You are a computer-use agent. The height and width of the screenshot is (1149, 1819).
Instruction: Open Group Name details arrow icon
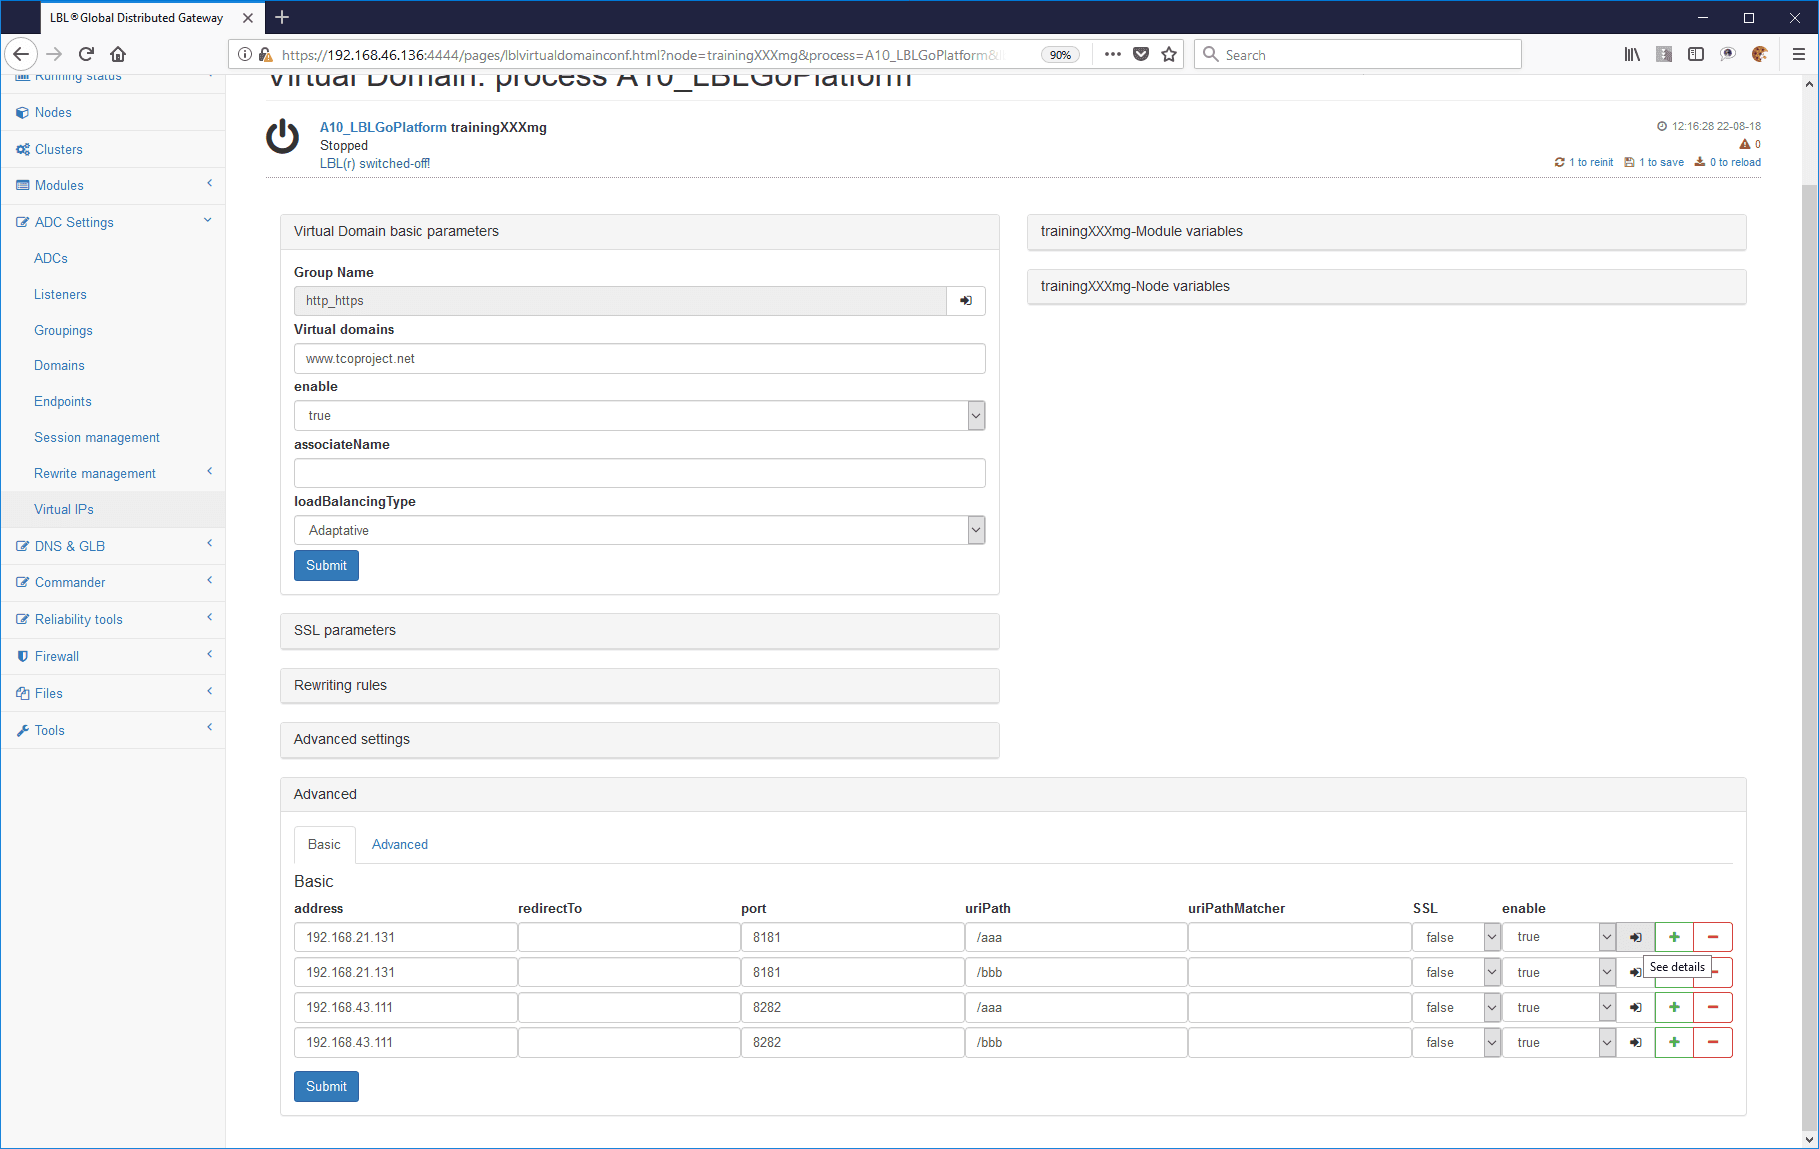coord(966,301)
